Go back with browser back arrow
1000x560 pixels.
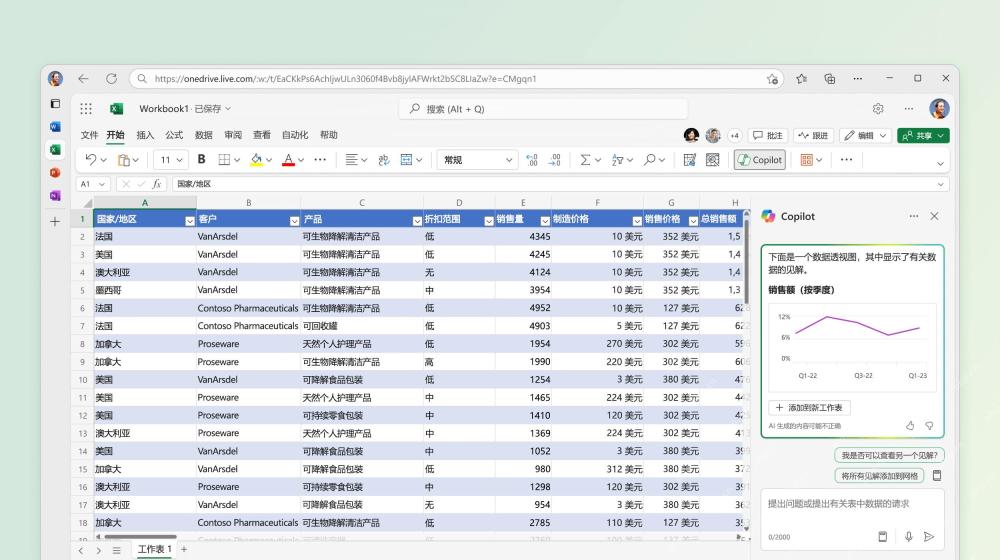[x=83, y=78]
